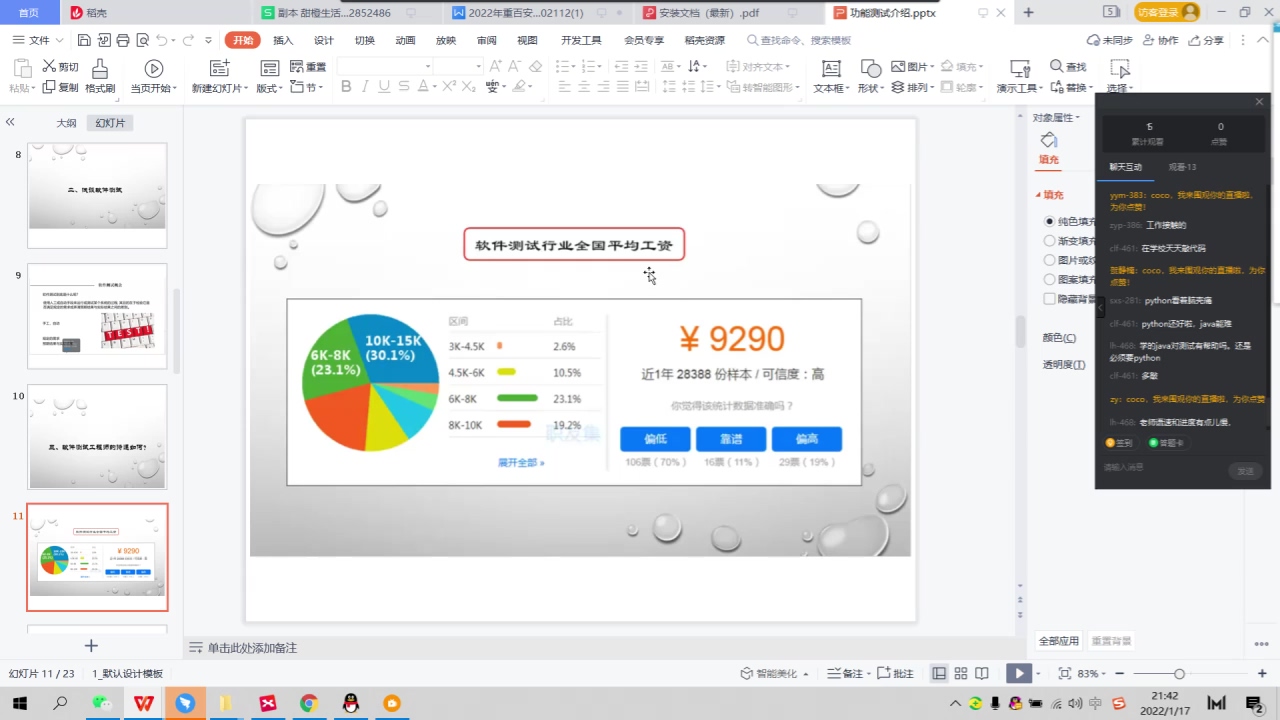The image size is (1280, 720).
Task: Click the command search box (查找命令、搜索模板)
Action: (799, 40)
